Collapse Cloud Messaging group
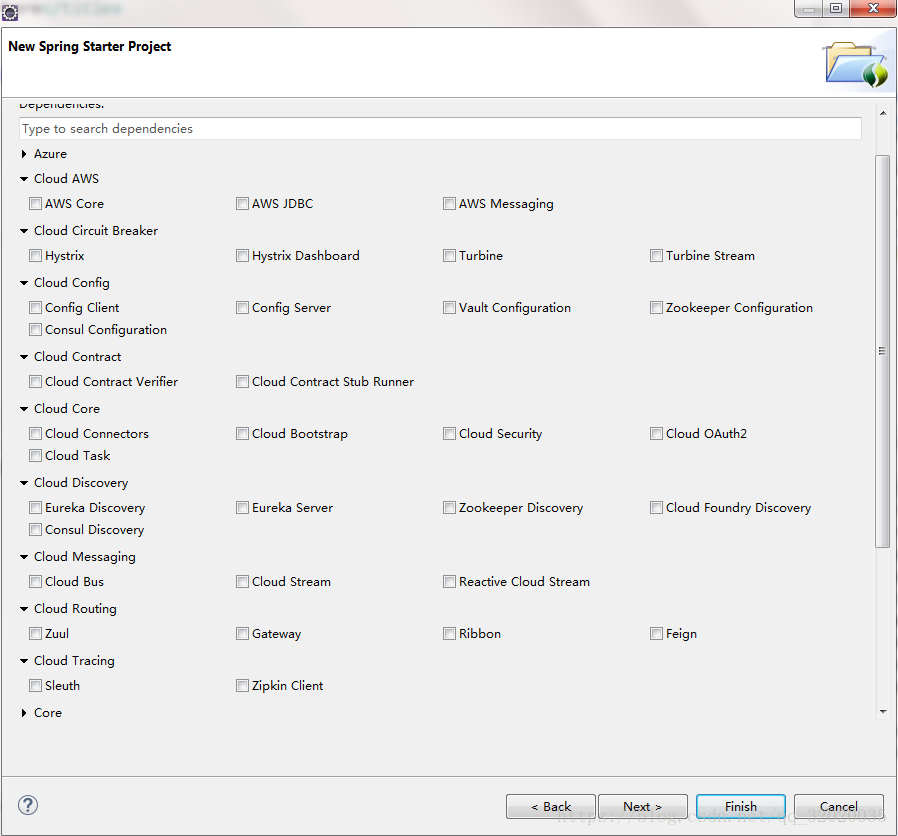Screen dimensions: 898x836 click(24, 557)
